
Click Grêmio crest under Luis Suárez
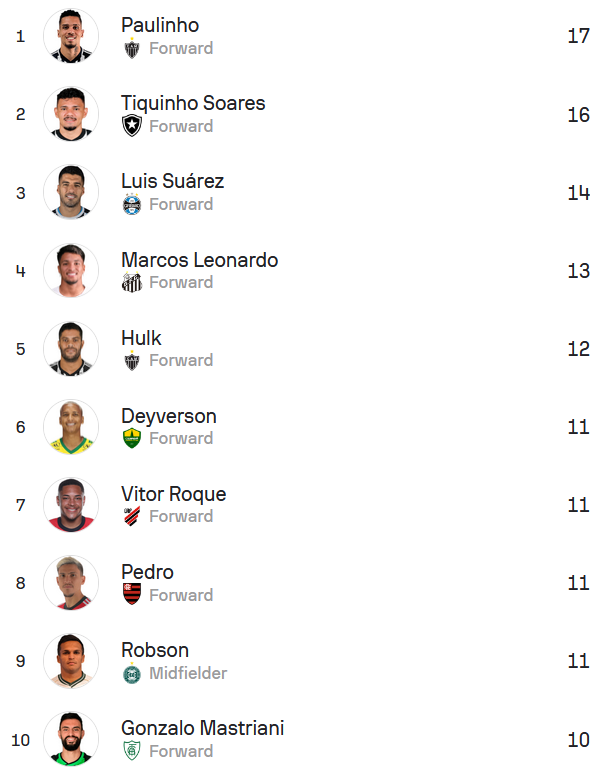(x=132, y=204)
